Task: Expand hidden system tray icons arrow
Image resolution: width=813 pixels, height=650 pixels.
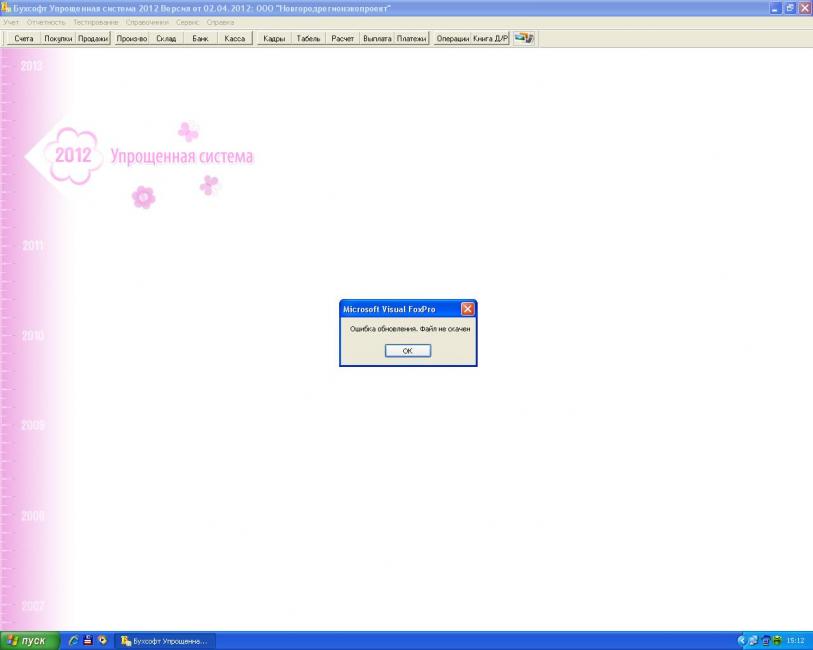Action: click(742, 640)
